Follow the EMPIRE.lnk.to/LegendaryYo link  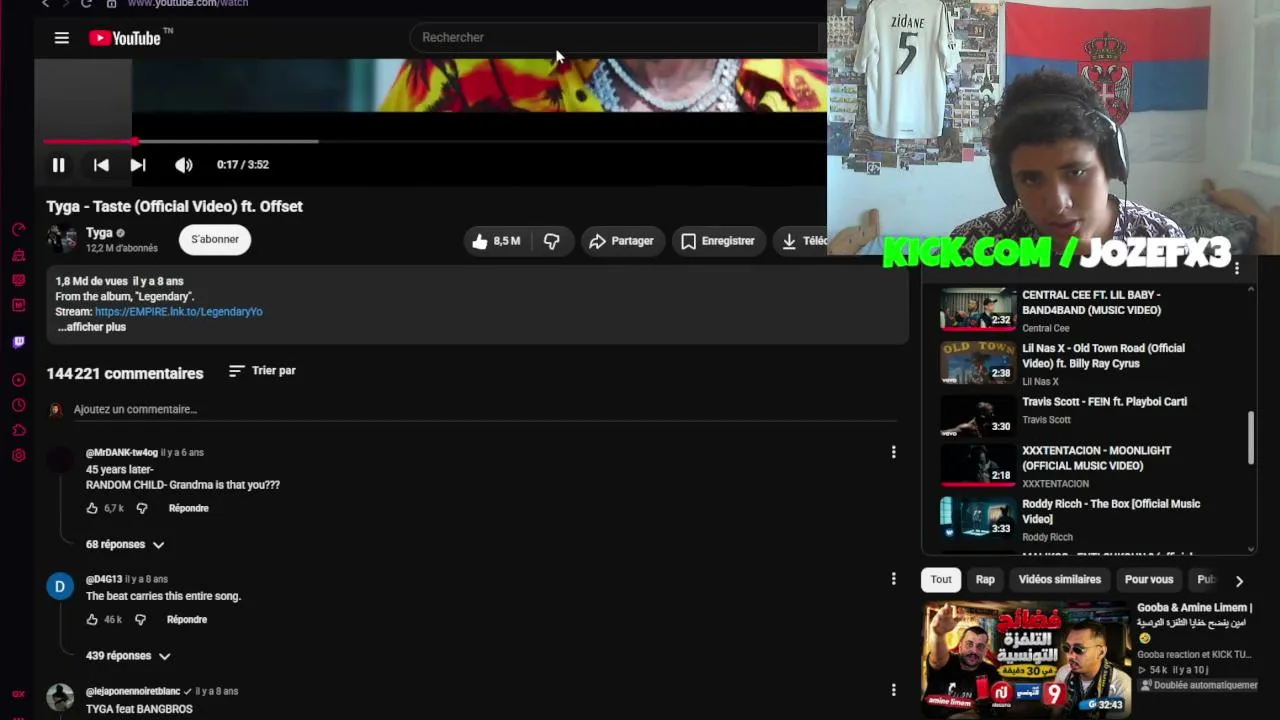[x=179, y=312]
